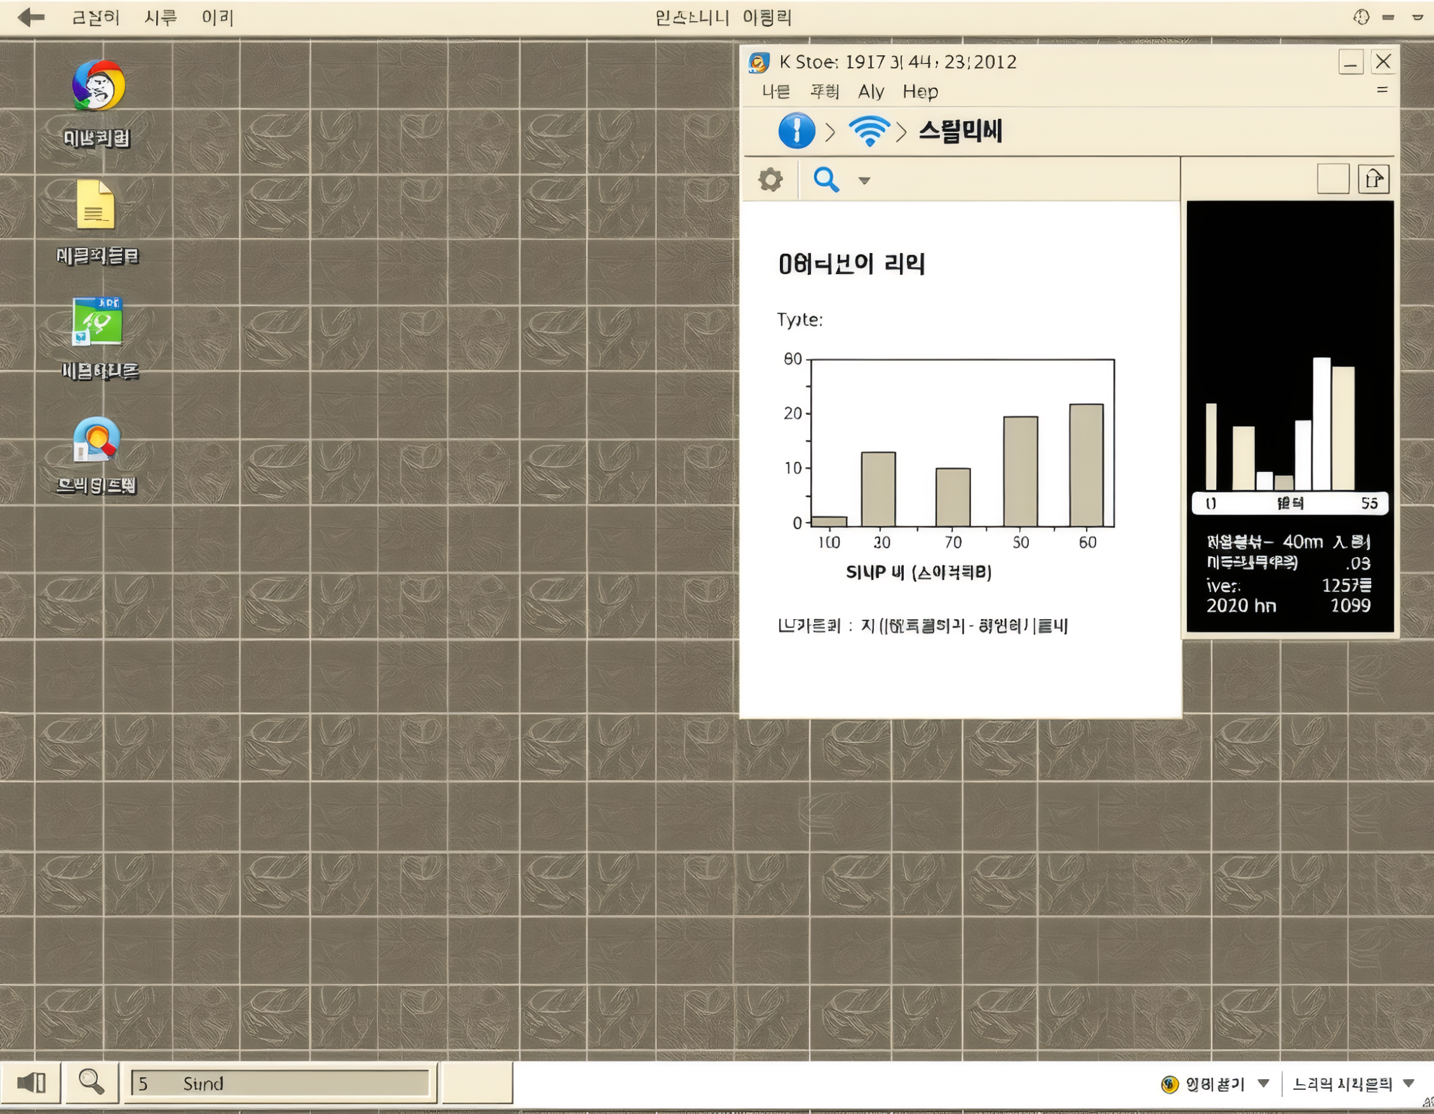This screenshot has height=1114, width=1434.
Task: Open the first menu in the top bar
Action: (x=95, y=17)
